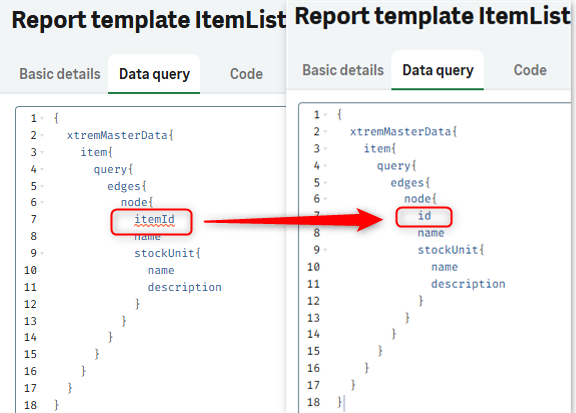
Task: Switch to Code tab in left panel
Action: coord(246,74)
